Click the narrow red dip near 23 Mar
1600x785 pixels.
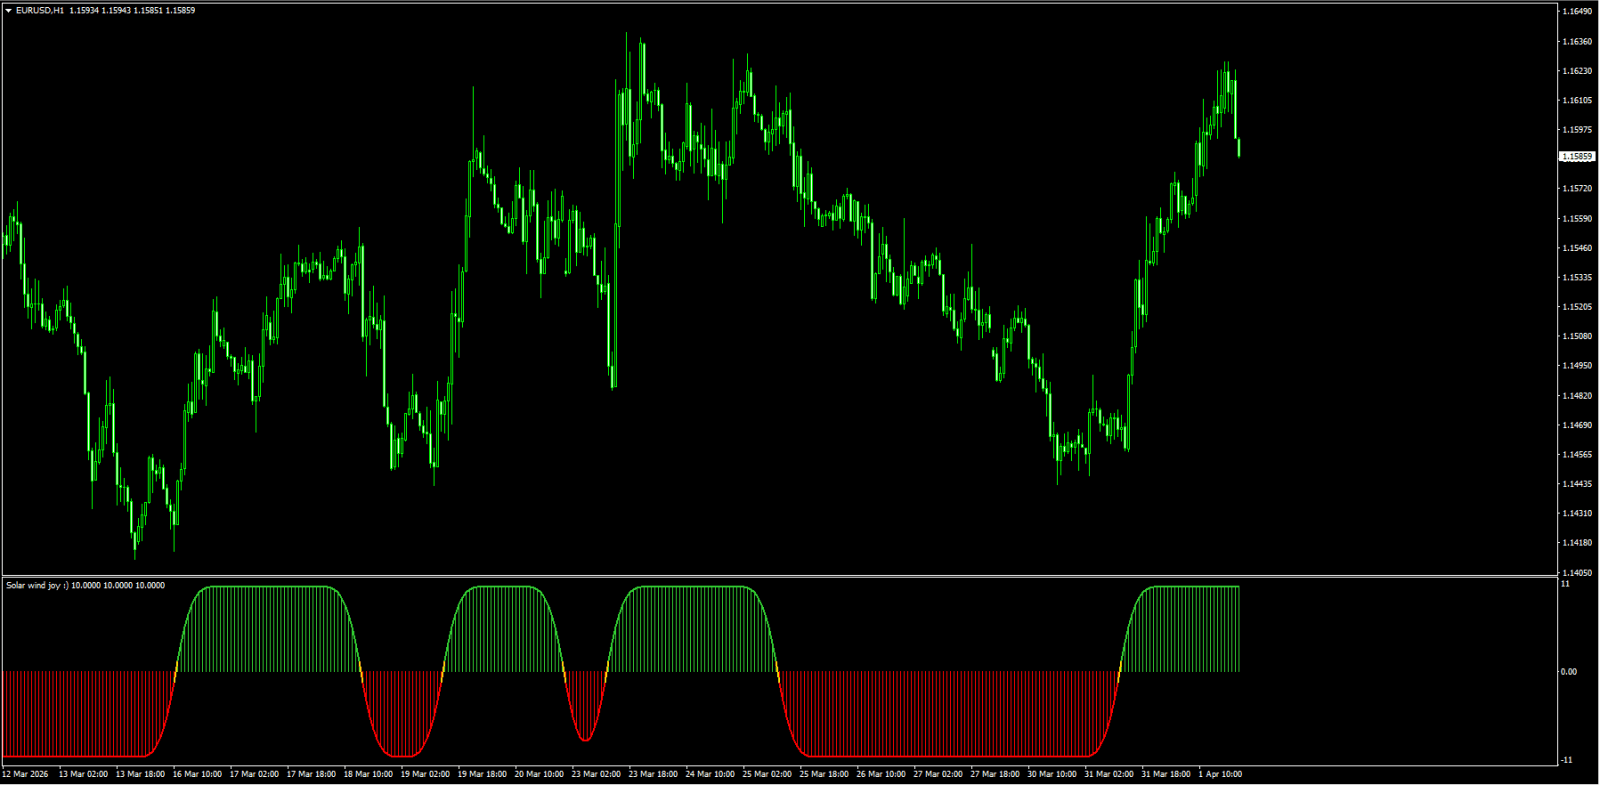tap(586, 706)
